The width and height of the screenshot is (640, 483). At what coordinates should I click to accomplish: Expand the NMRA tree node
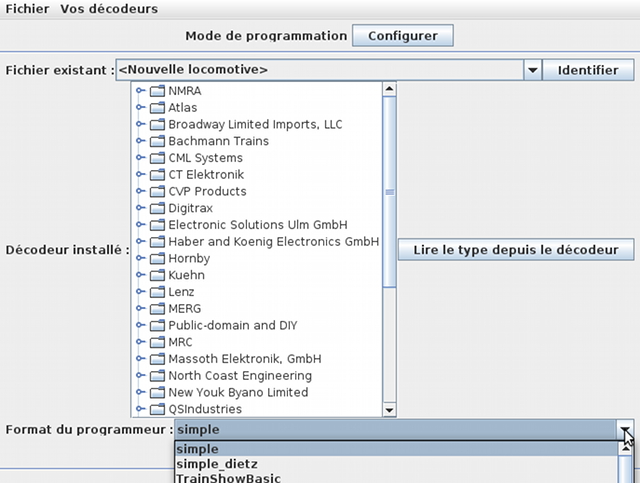pos(140,91)
